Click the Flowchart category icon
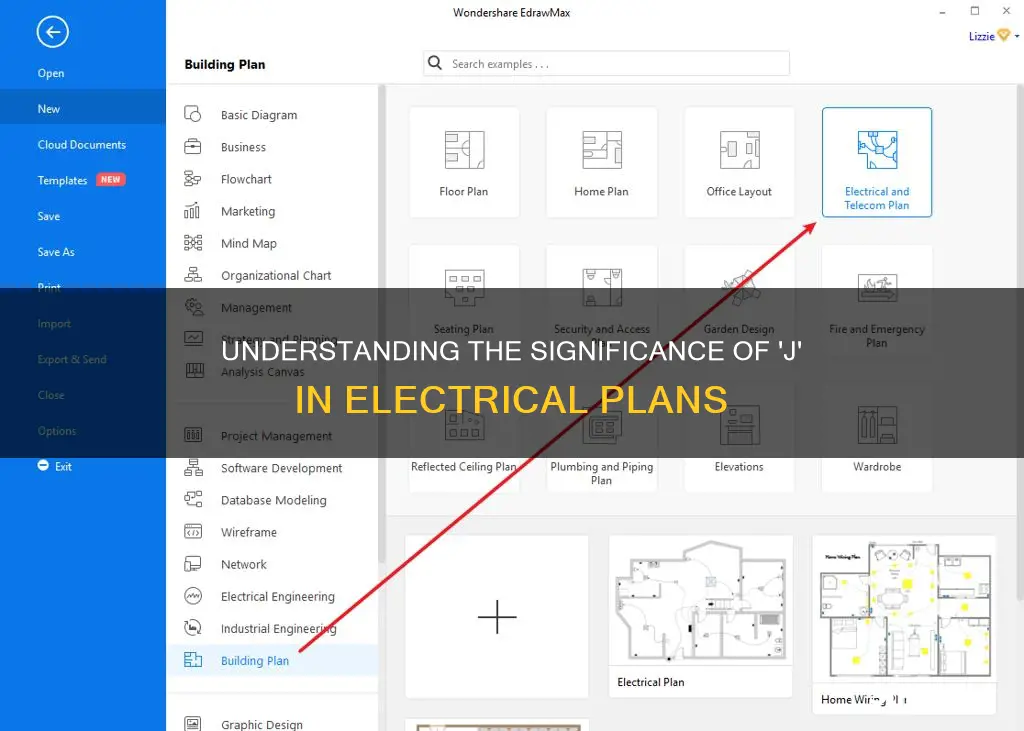Screen dimensions: 1024x731 [x=193, y=178]
